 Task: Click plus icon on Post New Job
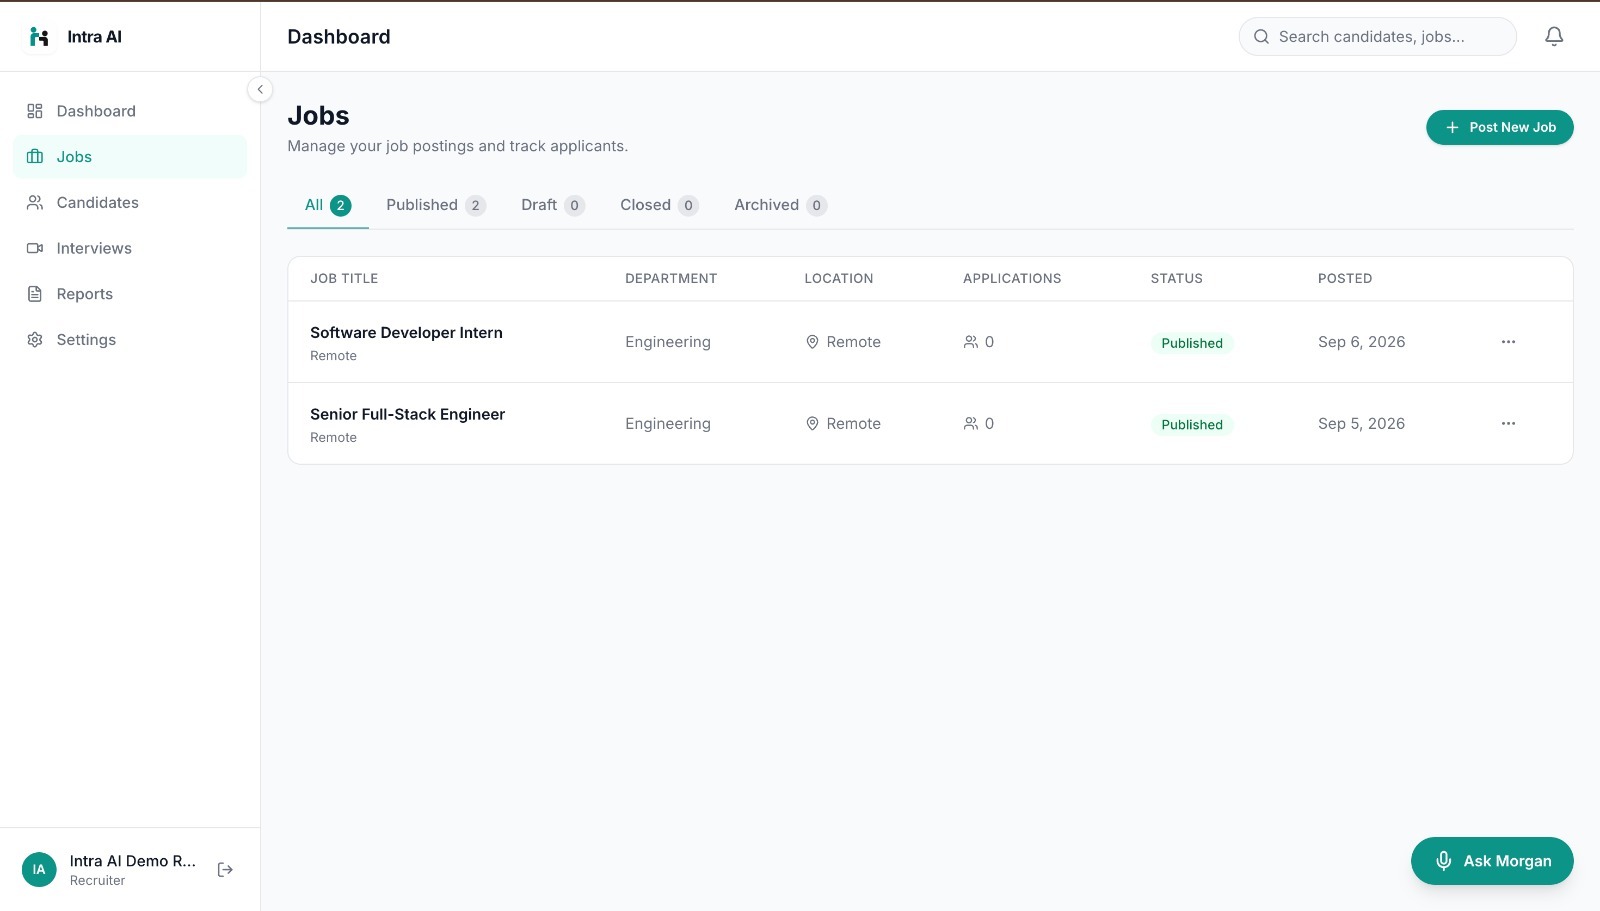1452,128
